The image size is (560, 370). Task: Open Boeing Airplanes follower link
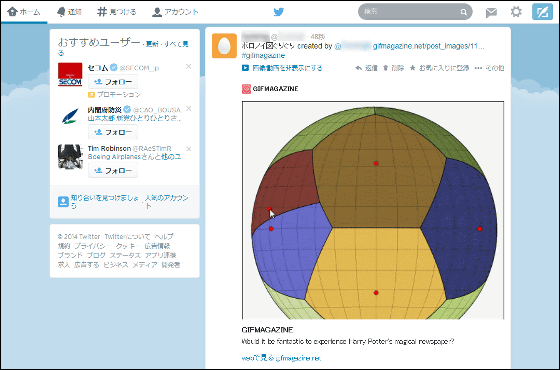coord(114,157)
